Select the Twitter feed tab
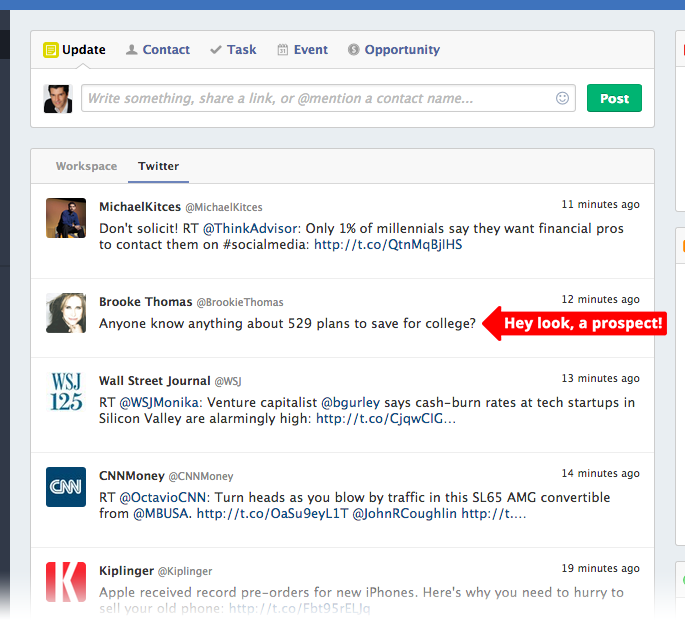The width and height of the screenshot is (685, 620). click(x=159, y=166)
